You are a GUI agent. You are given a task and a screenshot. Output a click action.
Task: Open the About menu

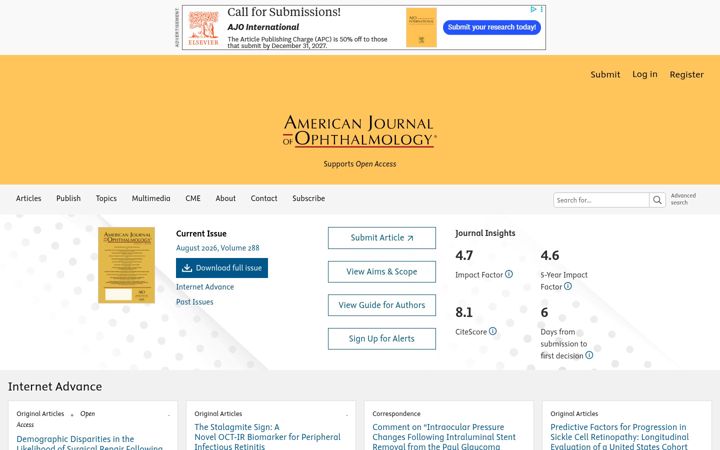click(225, 198)
